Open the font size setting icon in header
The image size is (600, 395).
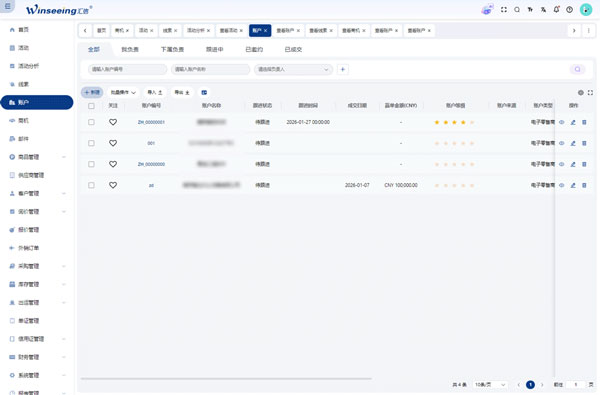pyautogui.click(x=530, y=10)
